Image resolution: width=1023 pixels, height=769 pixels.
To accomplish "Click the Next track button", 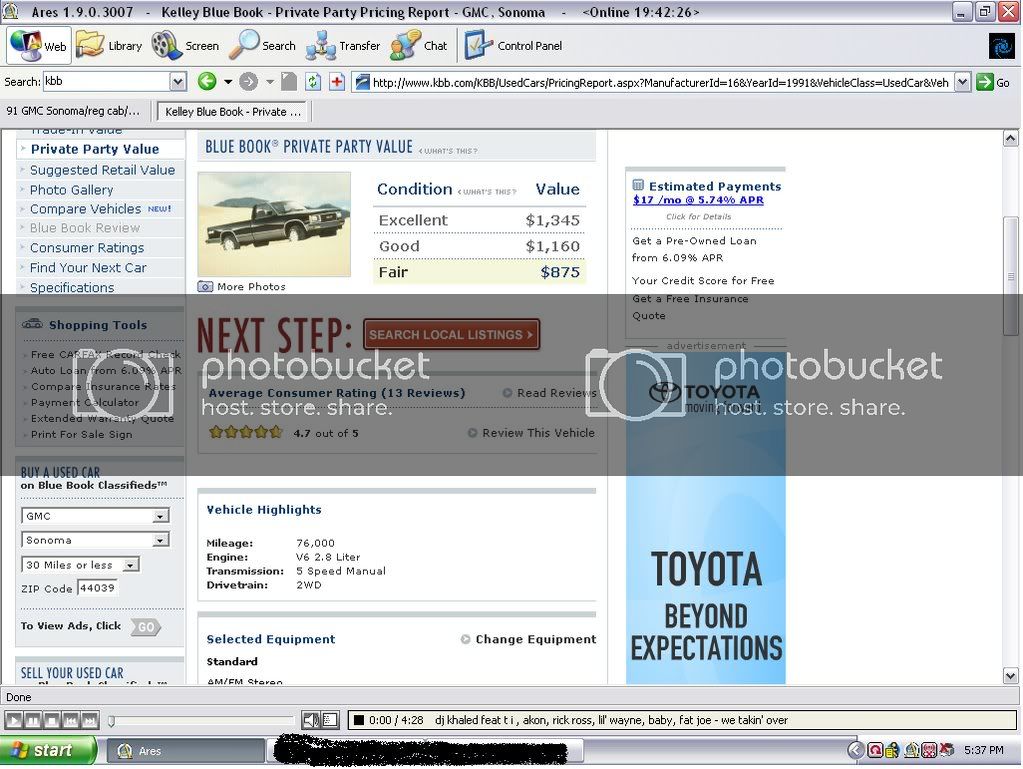I will coord(90,720).
